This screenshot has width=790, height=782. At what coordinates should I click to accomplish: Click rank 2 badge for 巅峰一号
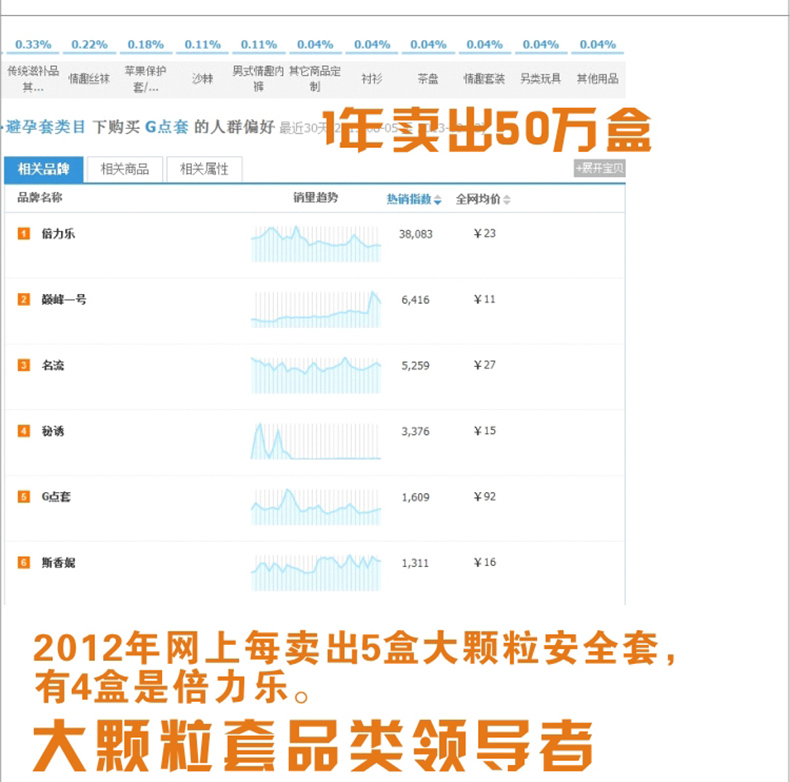[24, 299]
